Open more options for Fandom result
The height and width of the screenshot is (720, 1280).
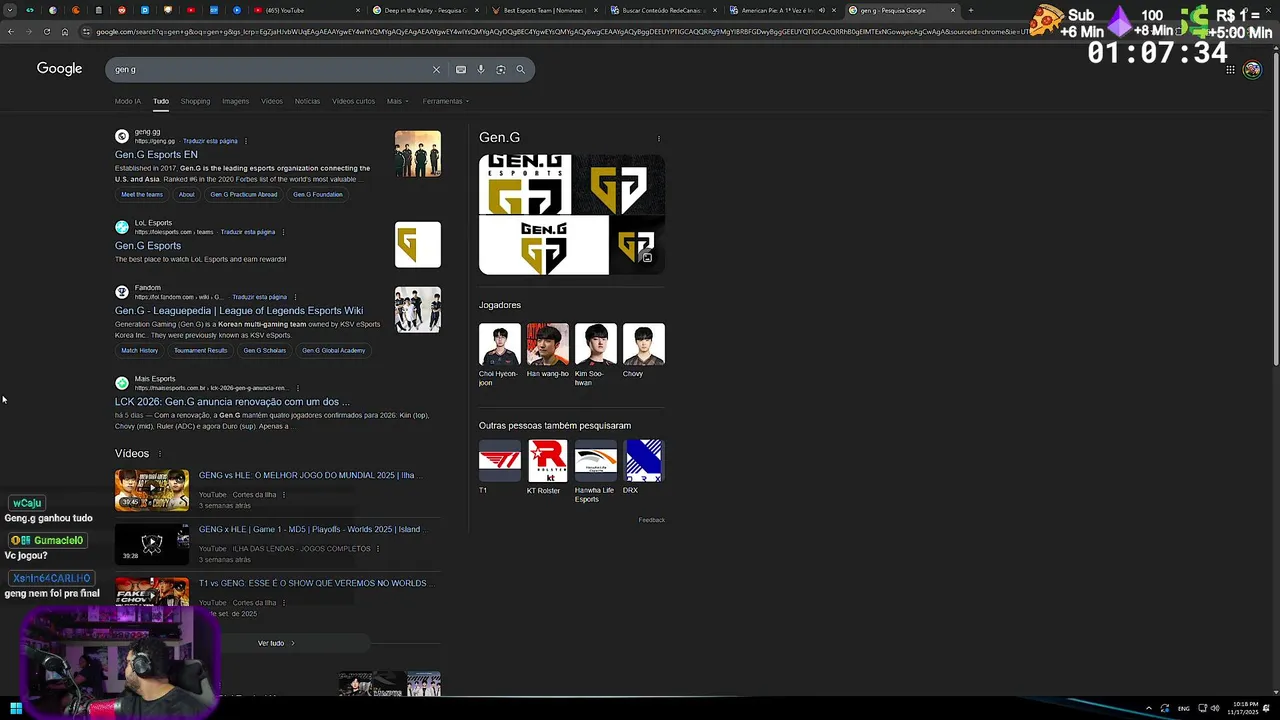(x=295, y=297)
